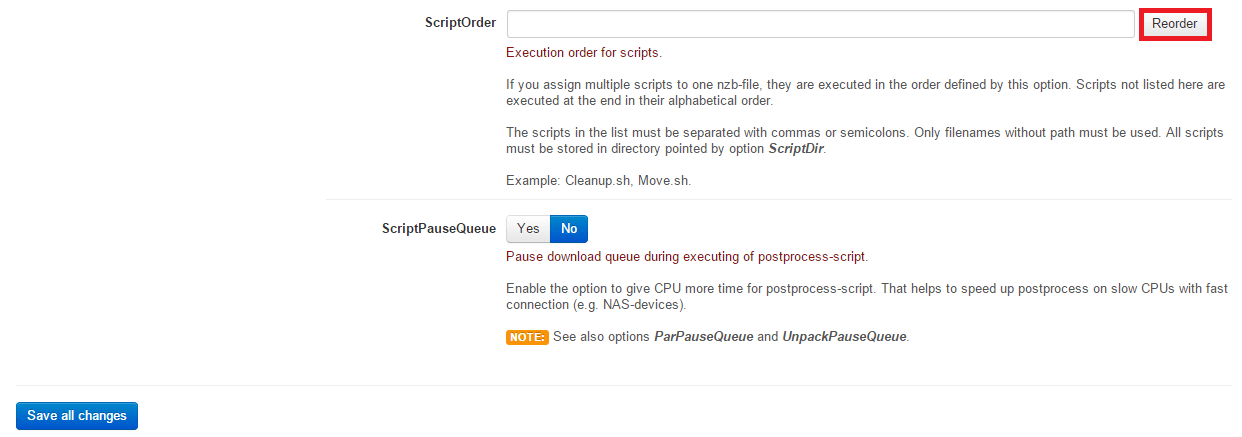Click the paragraph about assigning multiple scripts

pyautogui.click(x=865, y=85)
